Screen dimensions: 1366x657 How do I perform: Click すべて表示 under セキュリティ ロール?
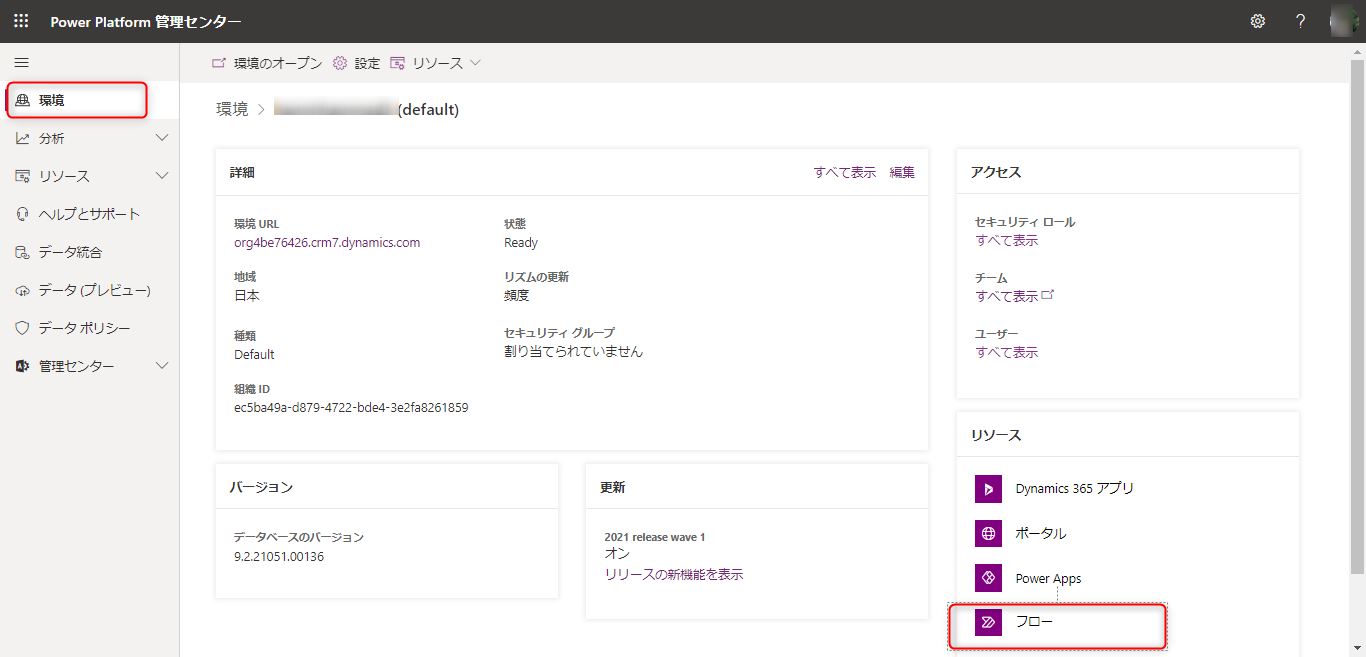pos(1006,240)
